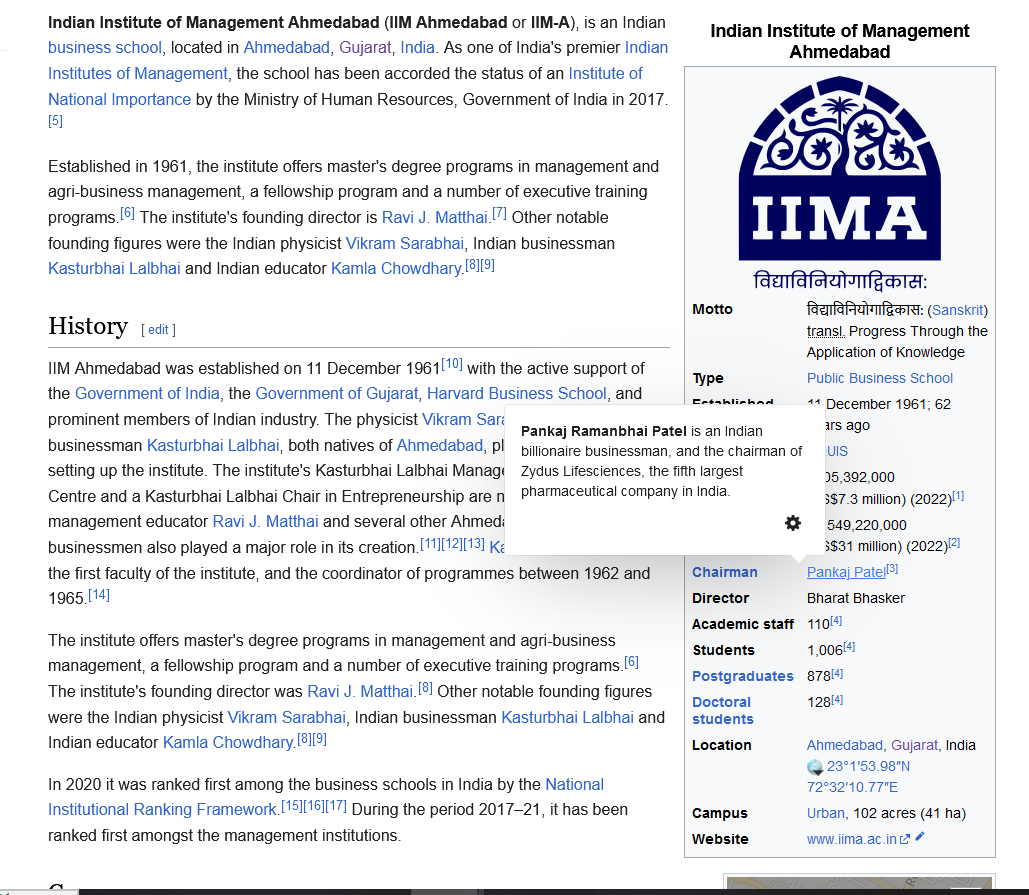Jump to citation [7] after Ravi J. Matthai

[499, 213]
